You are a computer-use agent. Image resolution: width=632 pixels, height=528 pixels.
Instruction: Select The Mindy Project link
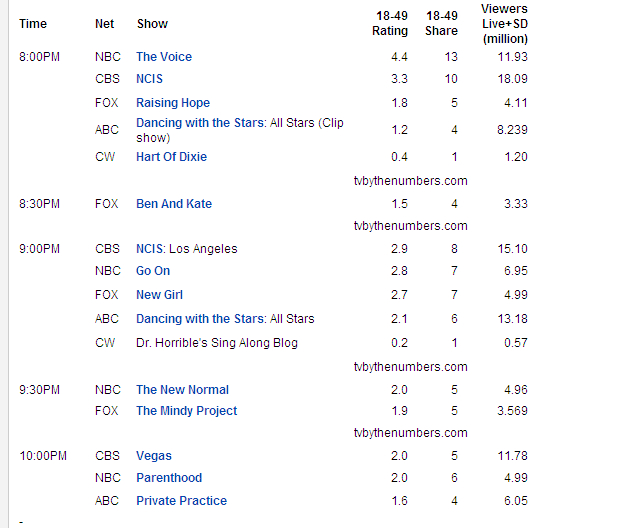pyautogui.click(x=187, y=411)
